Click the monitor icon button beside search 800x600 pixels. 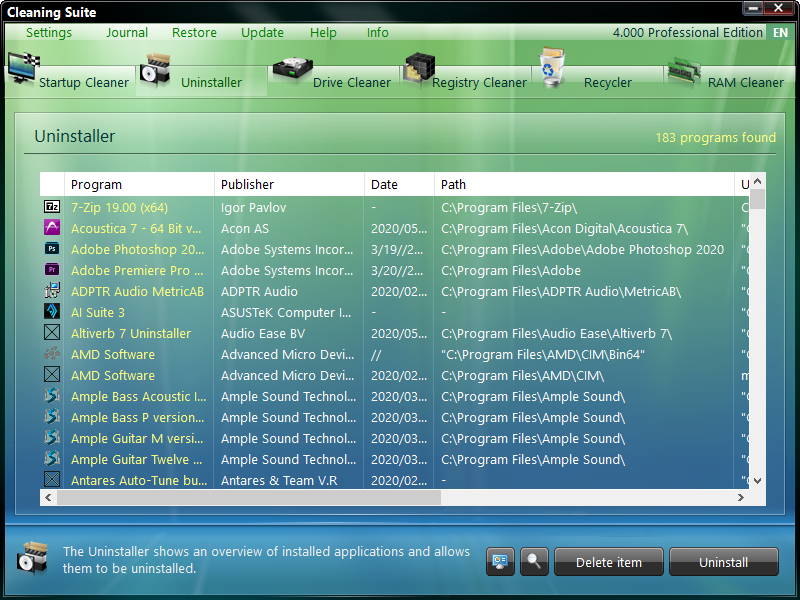click(500, 562)
